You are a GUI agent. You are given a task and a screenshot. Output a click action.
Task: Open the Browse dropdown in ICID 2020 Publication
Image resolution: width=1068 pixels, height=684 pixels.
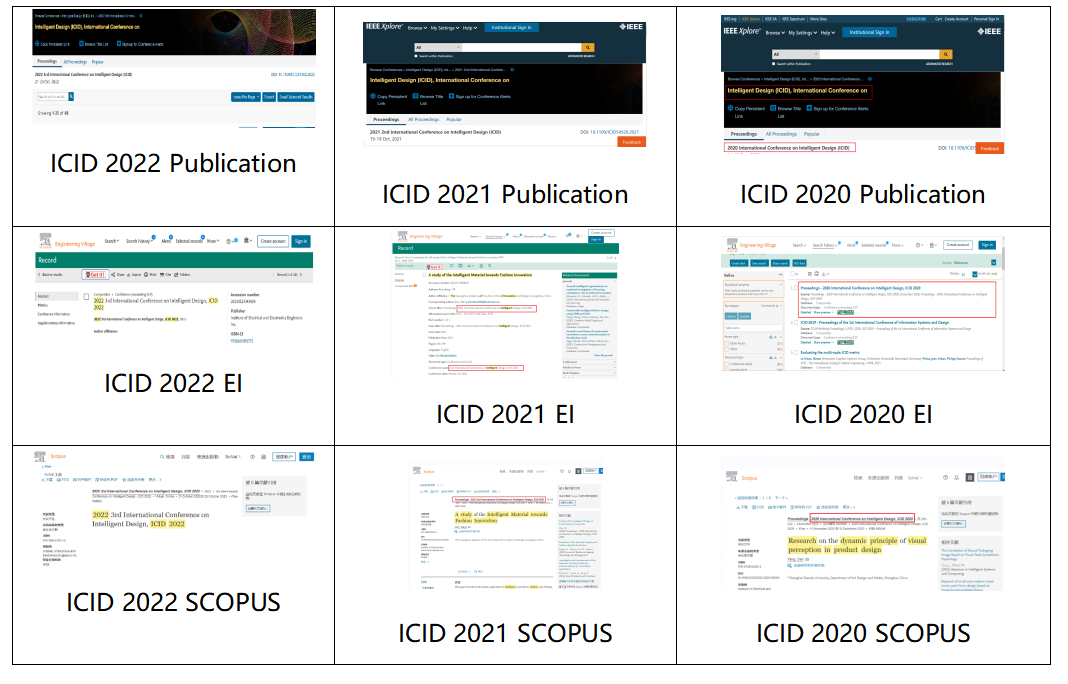[x=775, y=33]
